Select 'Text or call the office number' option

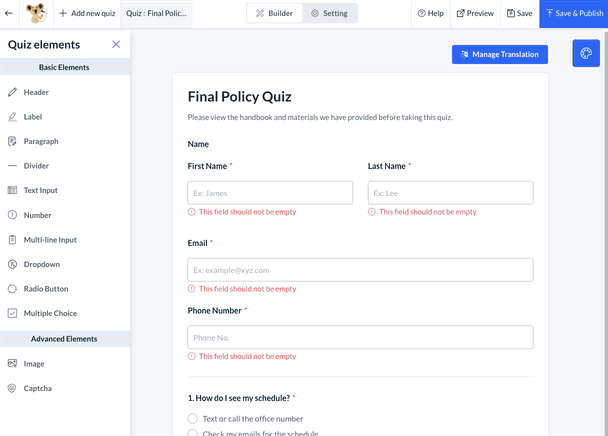193,419
